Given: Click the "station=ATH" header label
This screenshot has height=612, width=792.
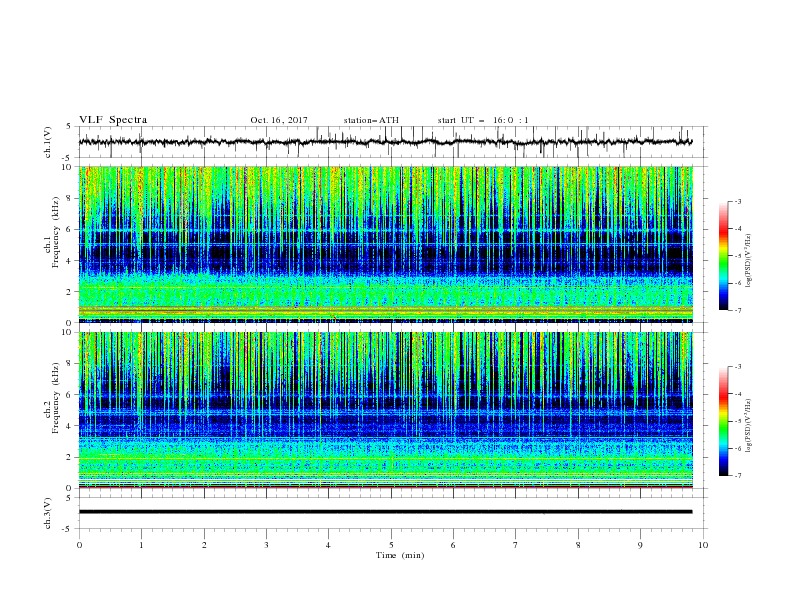Looking at the screenshot, I should point(371,120).
